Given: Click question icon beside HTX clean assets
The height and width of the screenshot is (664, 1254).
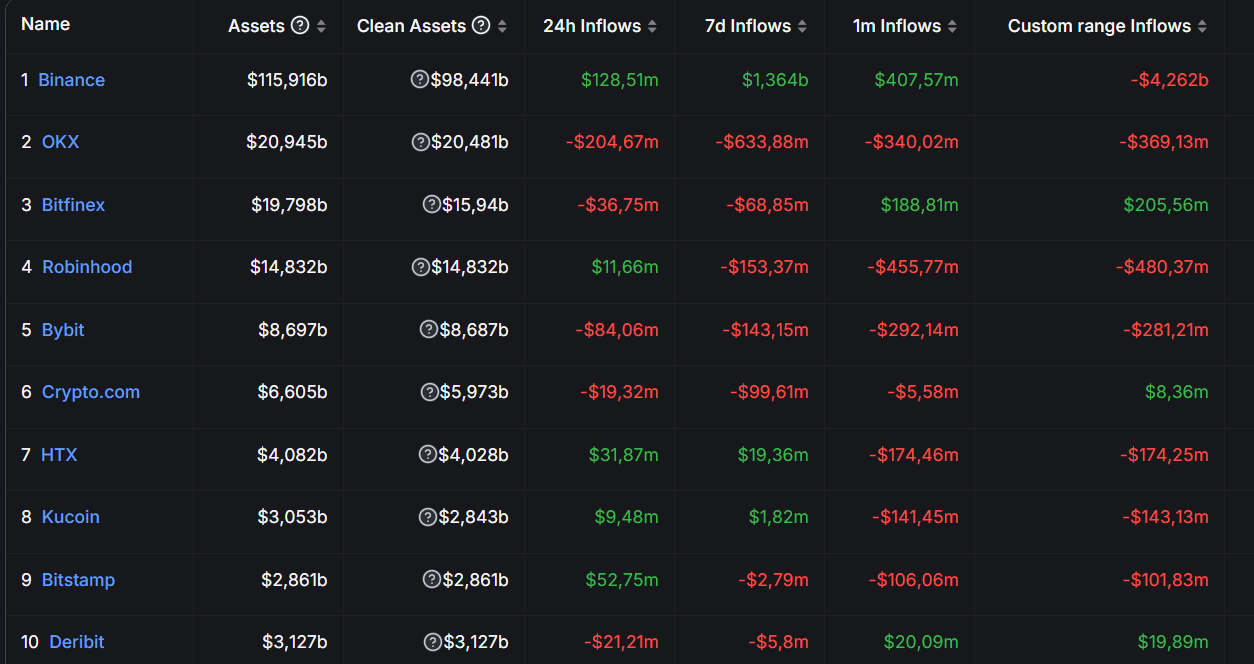Looking at the screenshot, I should pos(427,455).
